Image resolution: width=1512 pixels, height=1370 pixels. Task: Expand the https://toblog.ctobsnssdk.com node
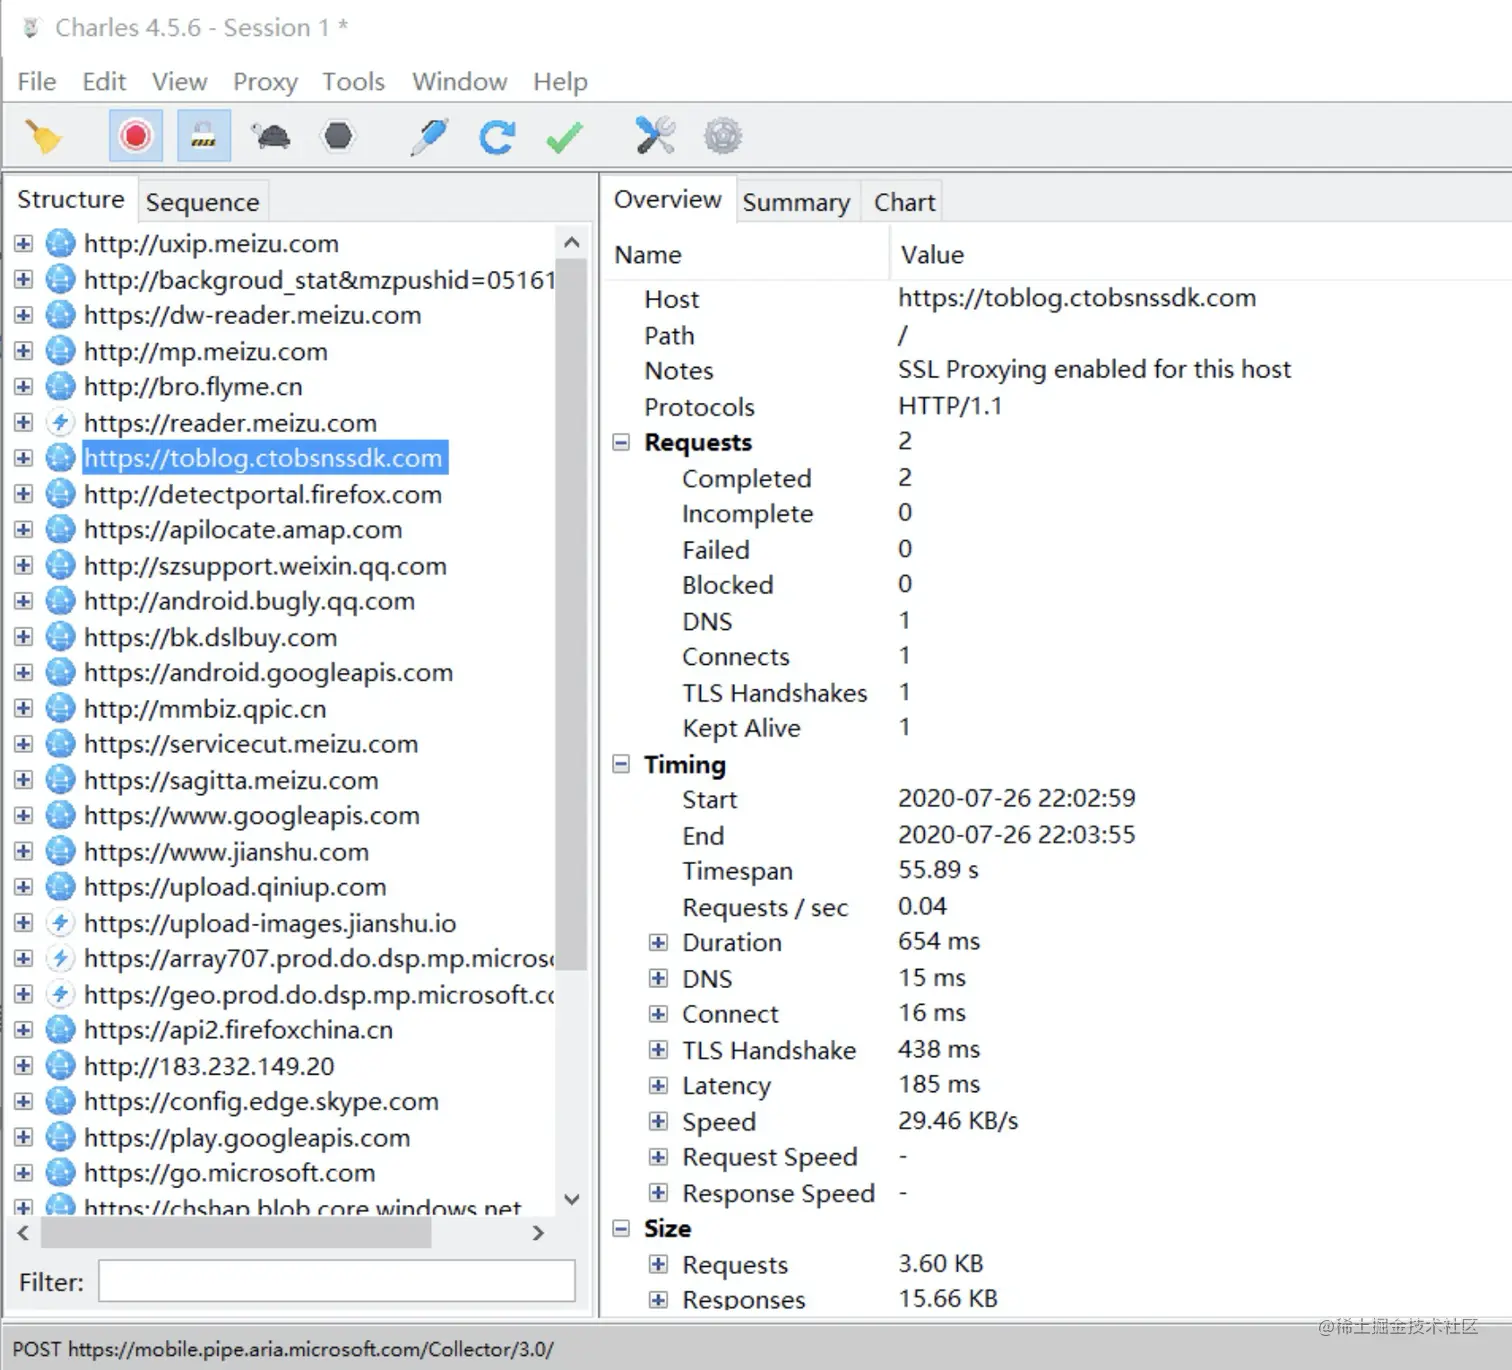pyautogui.click(x=24, y=458)
